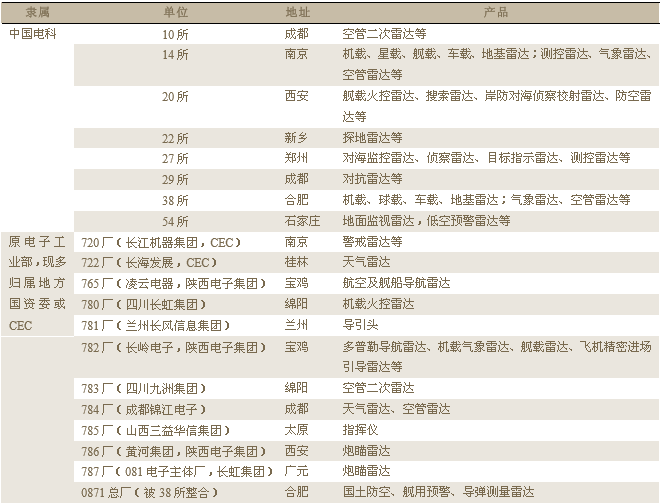Click the 郑州 address cell

pyautogui.click(x=296, y=158)
